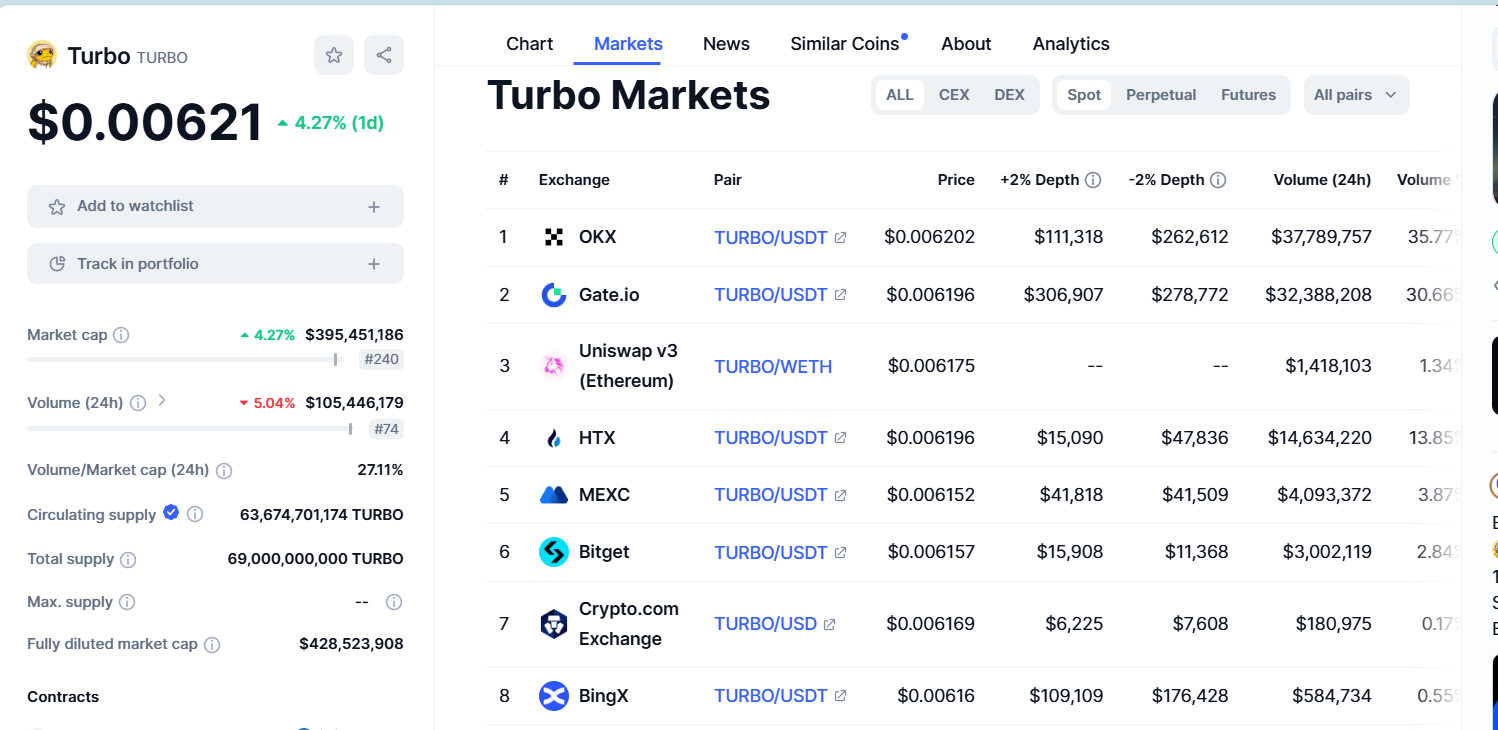Sort table by Price column header
The image size is (1498, 730).
[x=956, y=180]
